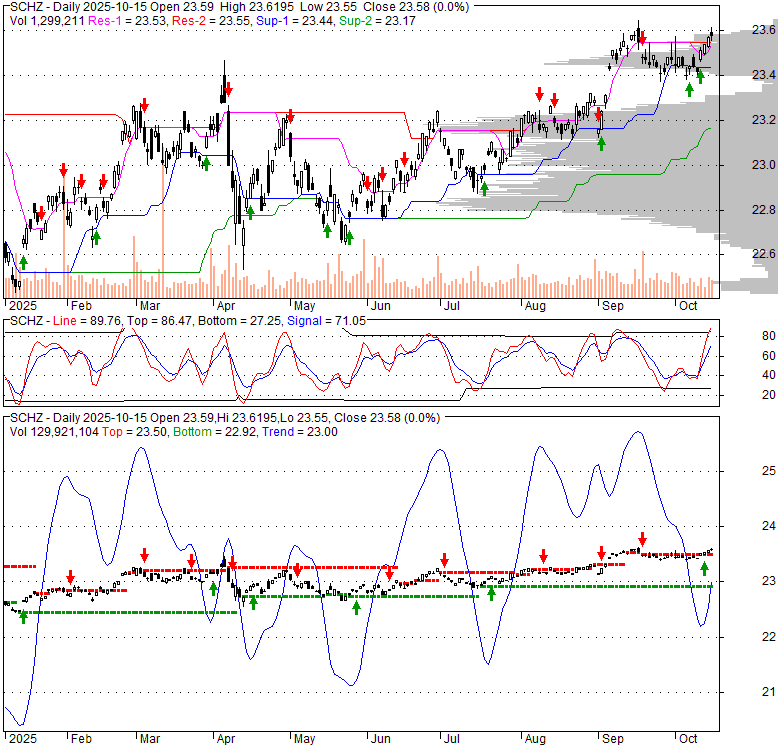Click the 25 label on trend chart axis
The height and width of the screenshot is (745, 780).
pos(769,470)
